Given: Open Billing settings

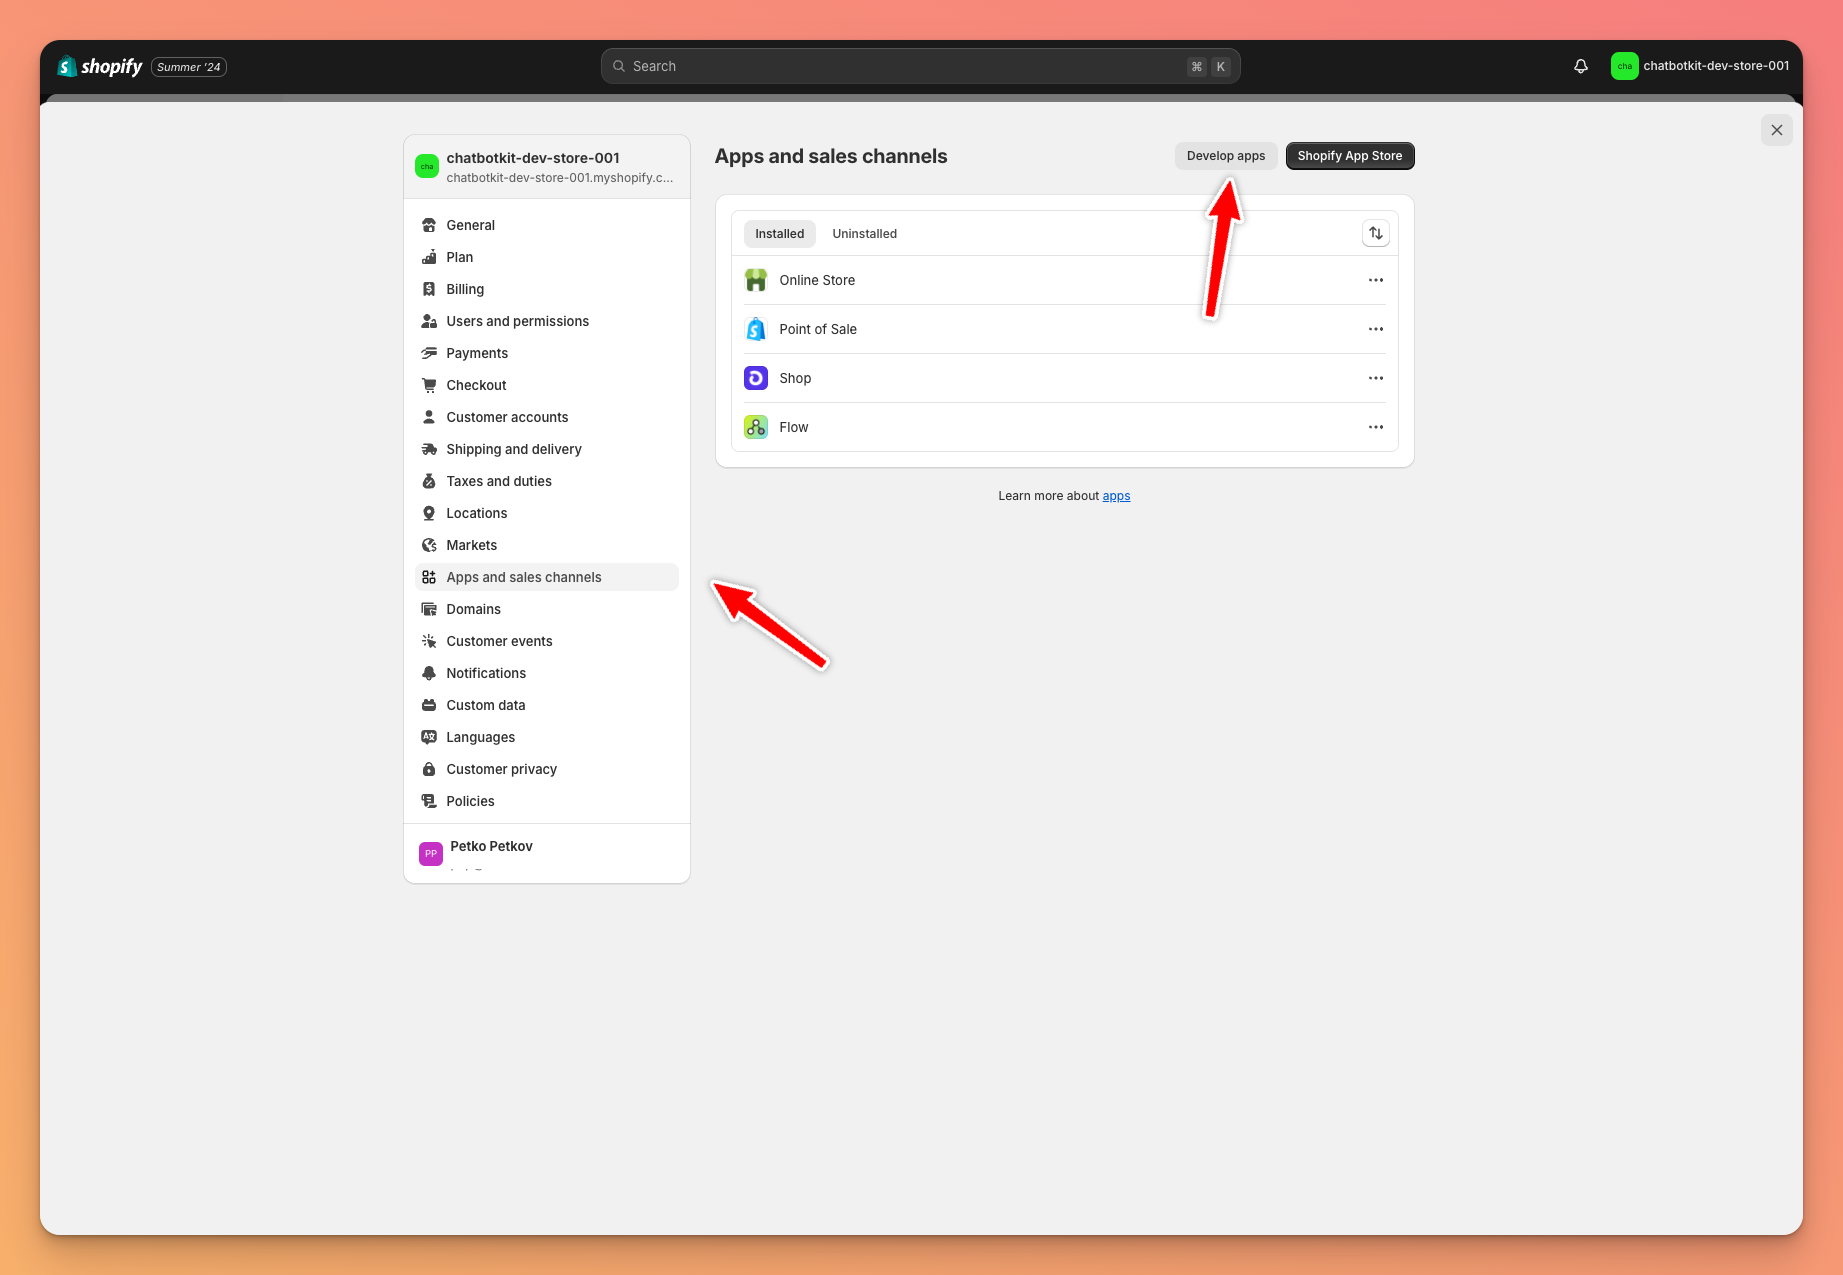Looking at the screenshot, I should [546, 289].
